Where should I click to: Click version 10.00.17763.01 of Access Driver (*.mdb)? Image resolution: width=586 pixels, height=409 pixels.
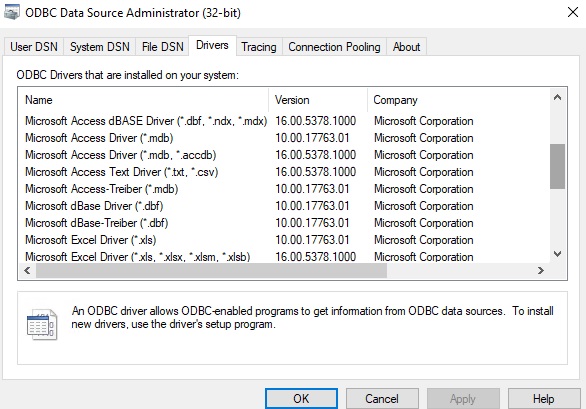point(312,138)
